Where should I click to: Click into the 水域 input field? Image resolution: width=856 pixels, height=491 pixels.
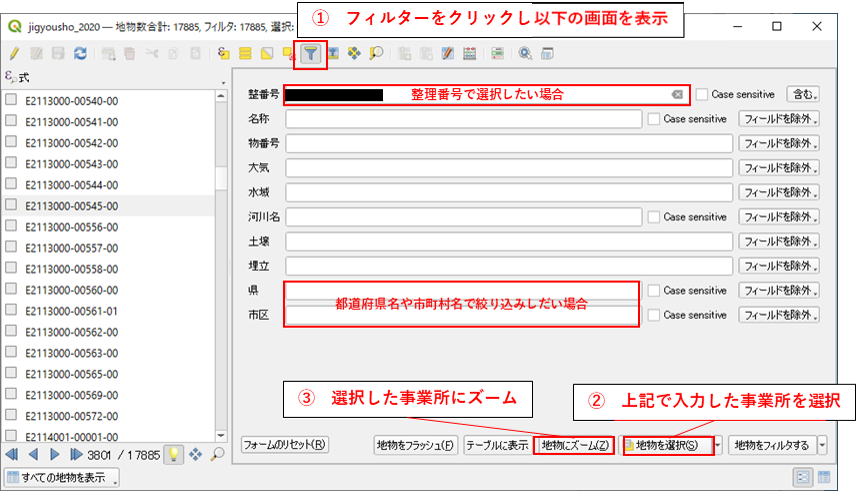coord(509,193)
